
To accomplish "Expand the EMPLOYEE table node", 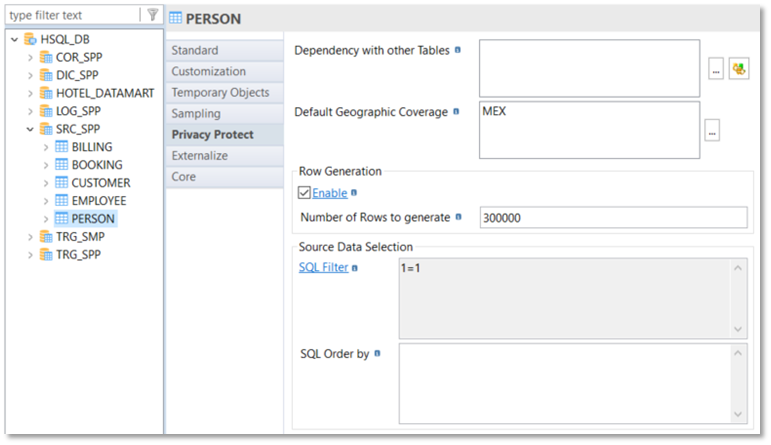I will [46, 201].
